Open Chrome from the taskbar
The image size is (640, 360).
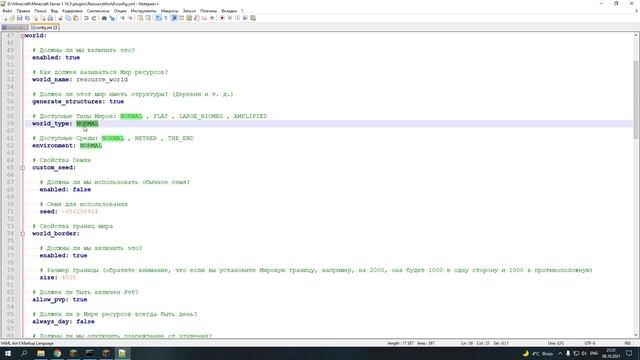pyautogui.click(x=57, y=353)
